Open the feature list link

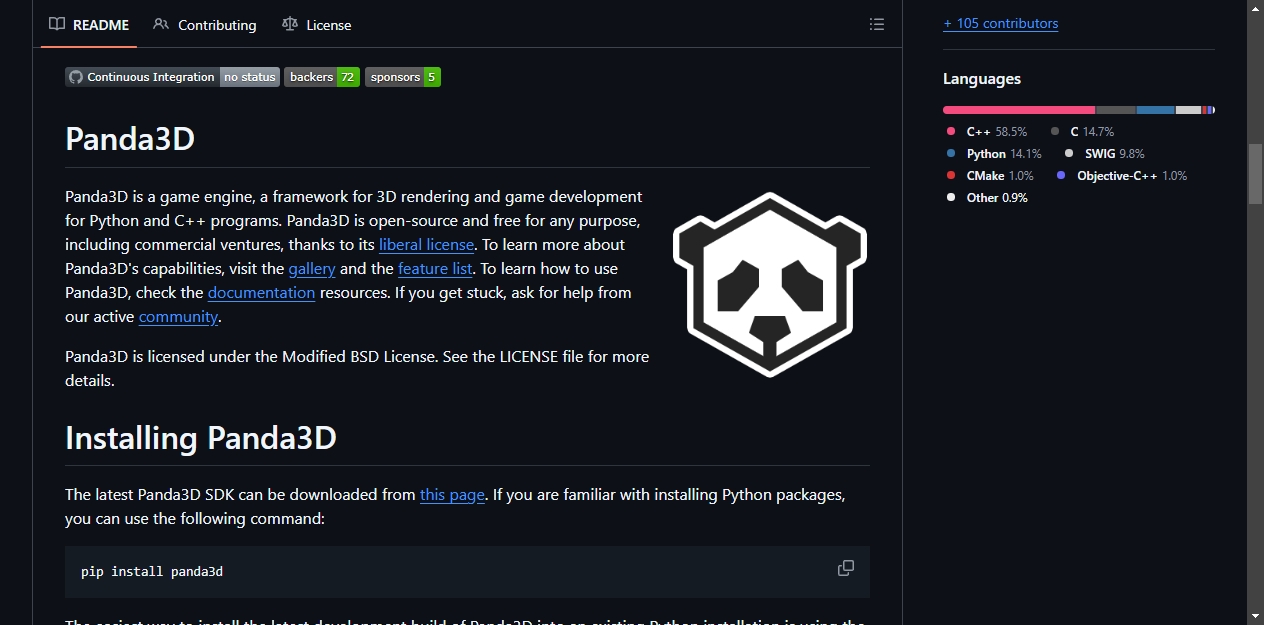pyautogui.click(x=435, y=268)
